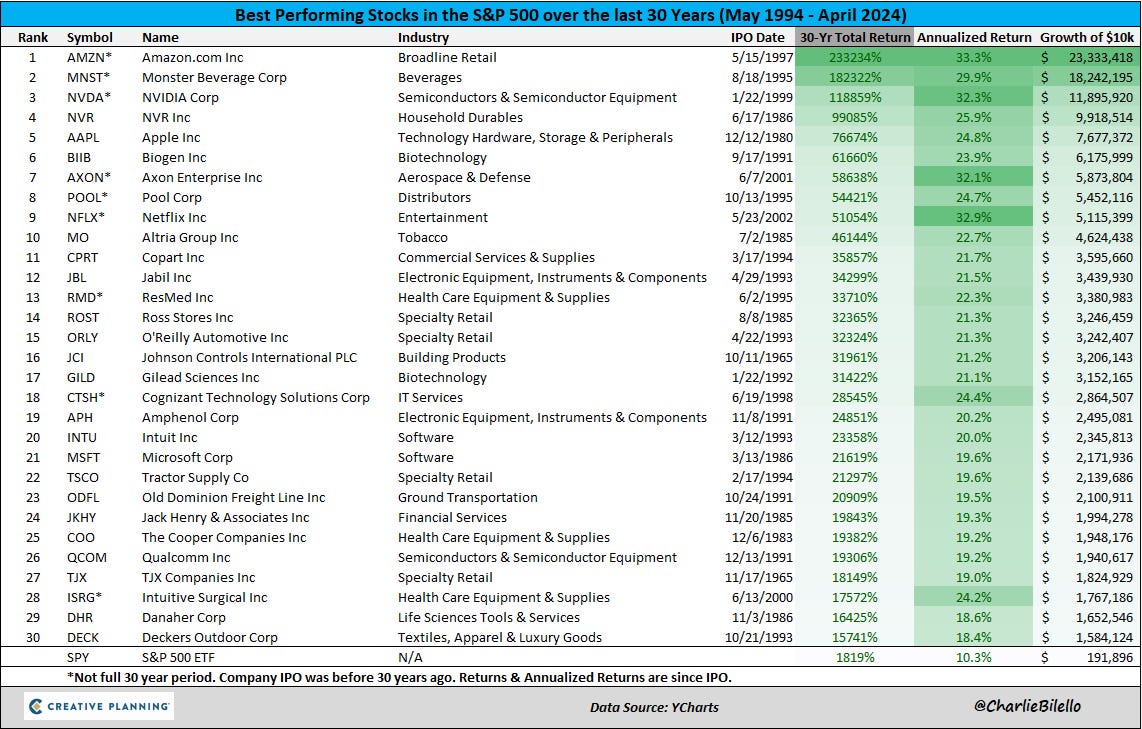Click the footnote about not full 30 year period
This screenshot has height=729, width=1142.
point(398,677)
